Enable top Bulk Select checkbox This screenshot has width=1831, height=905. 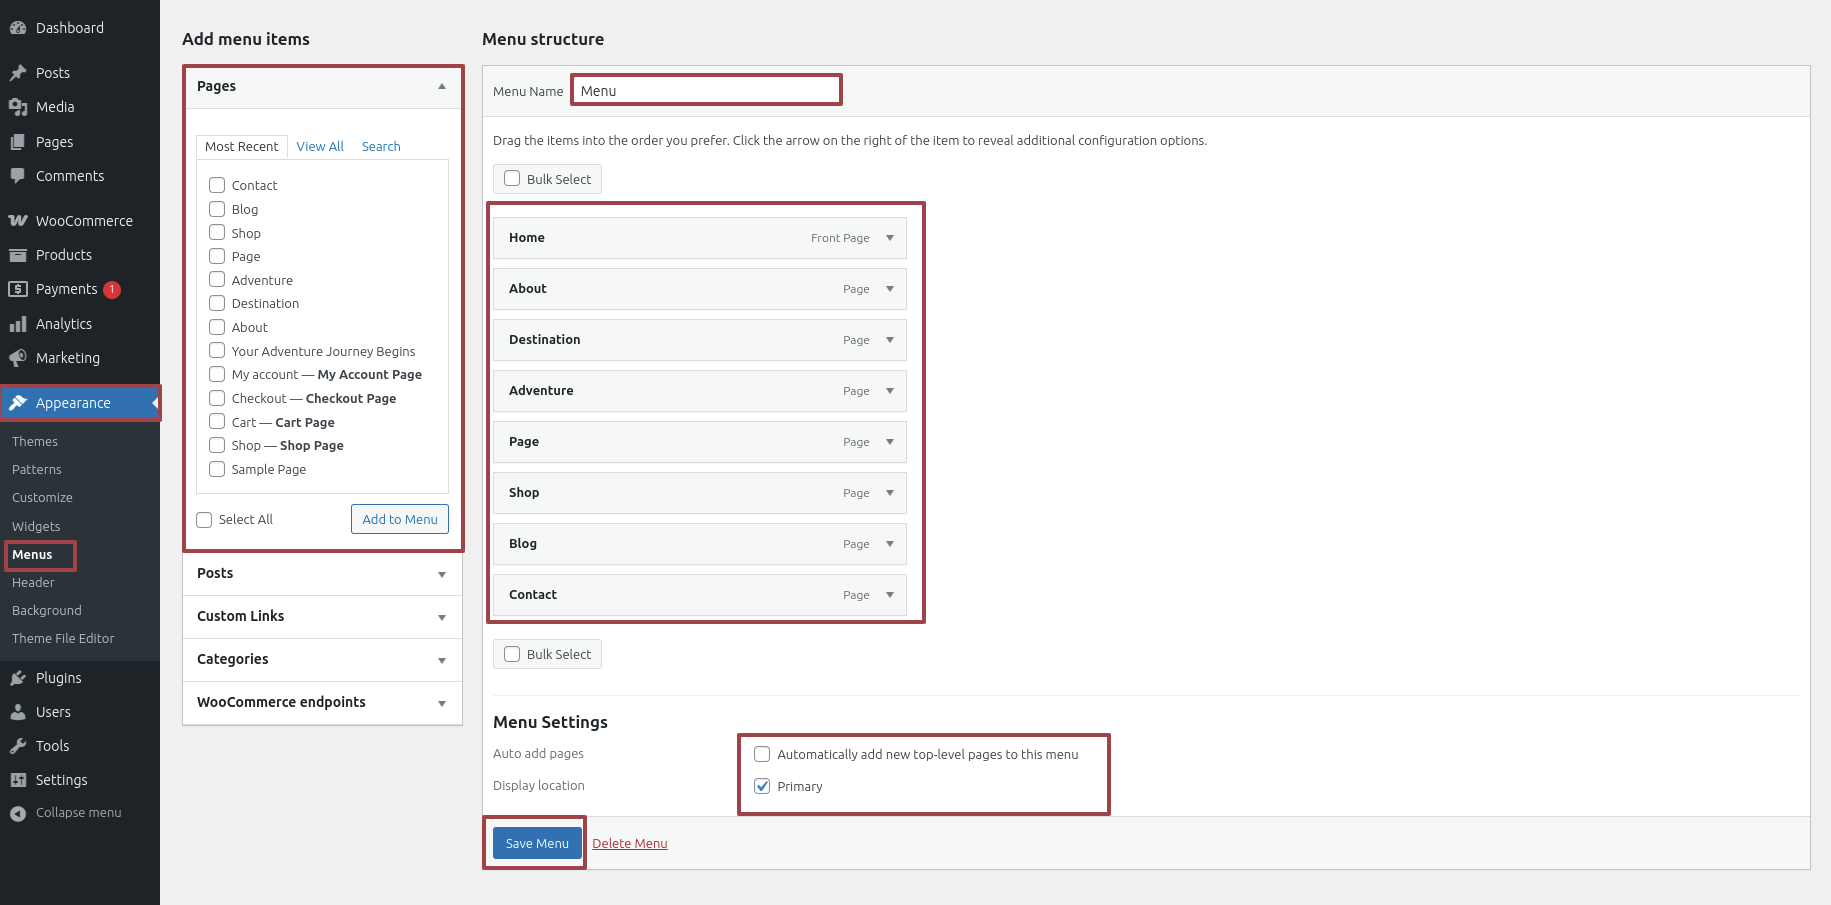point(512,179)
